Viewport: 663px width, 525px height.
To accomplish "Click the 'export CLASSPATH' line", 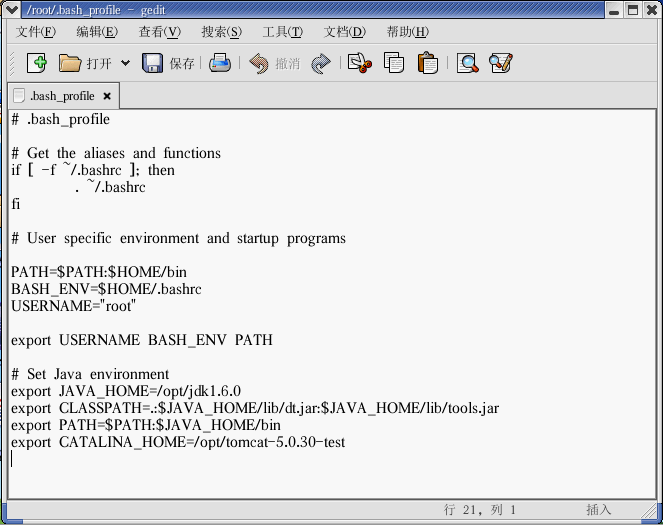I will (255, 408).
